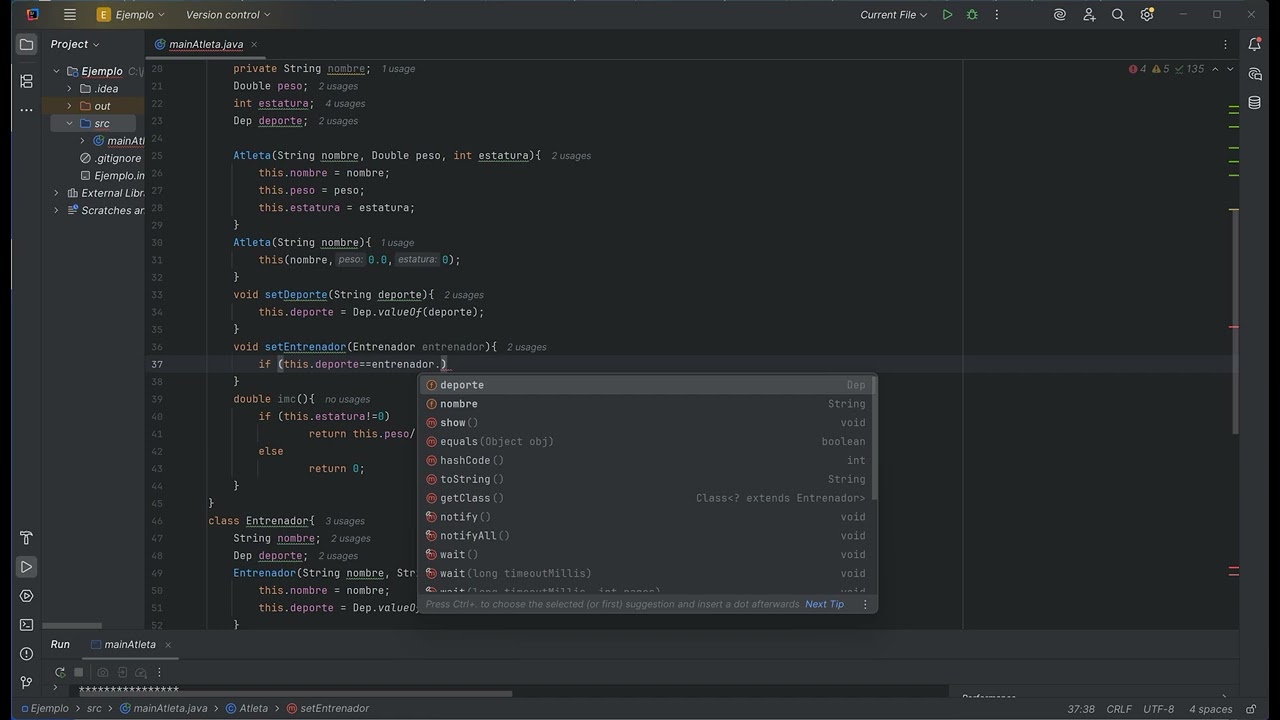Open the main hamburger menu
1280x720 pixels.
[69, 15]
